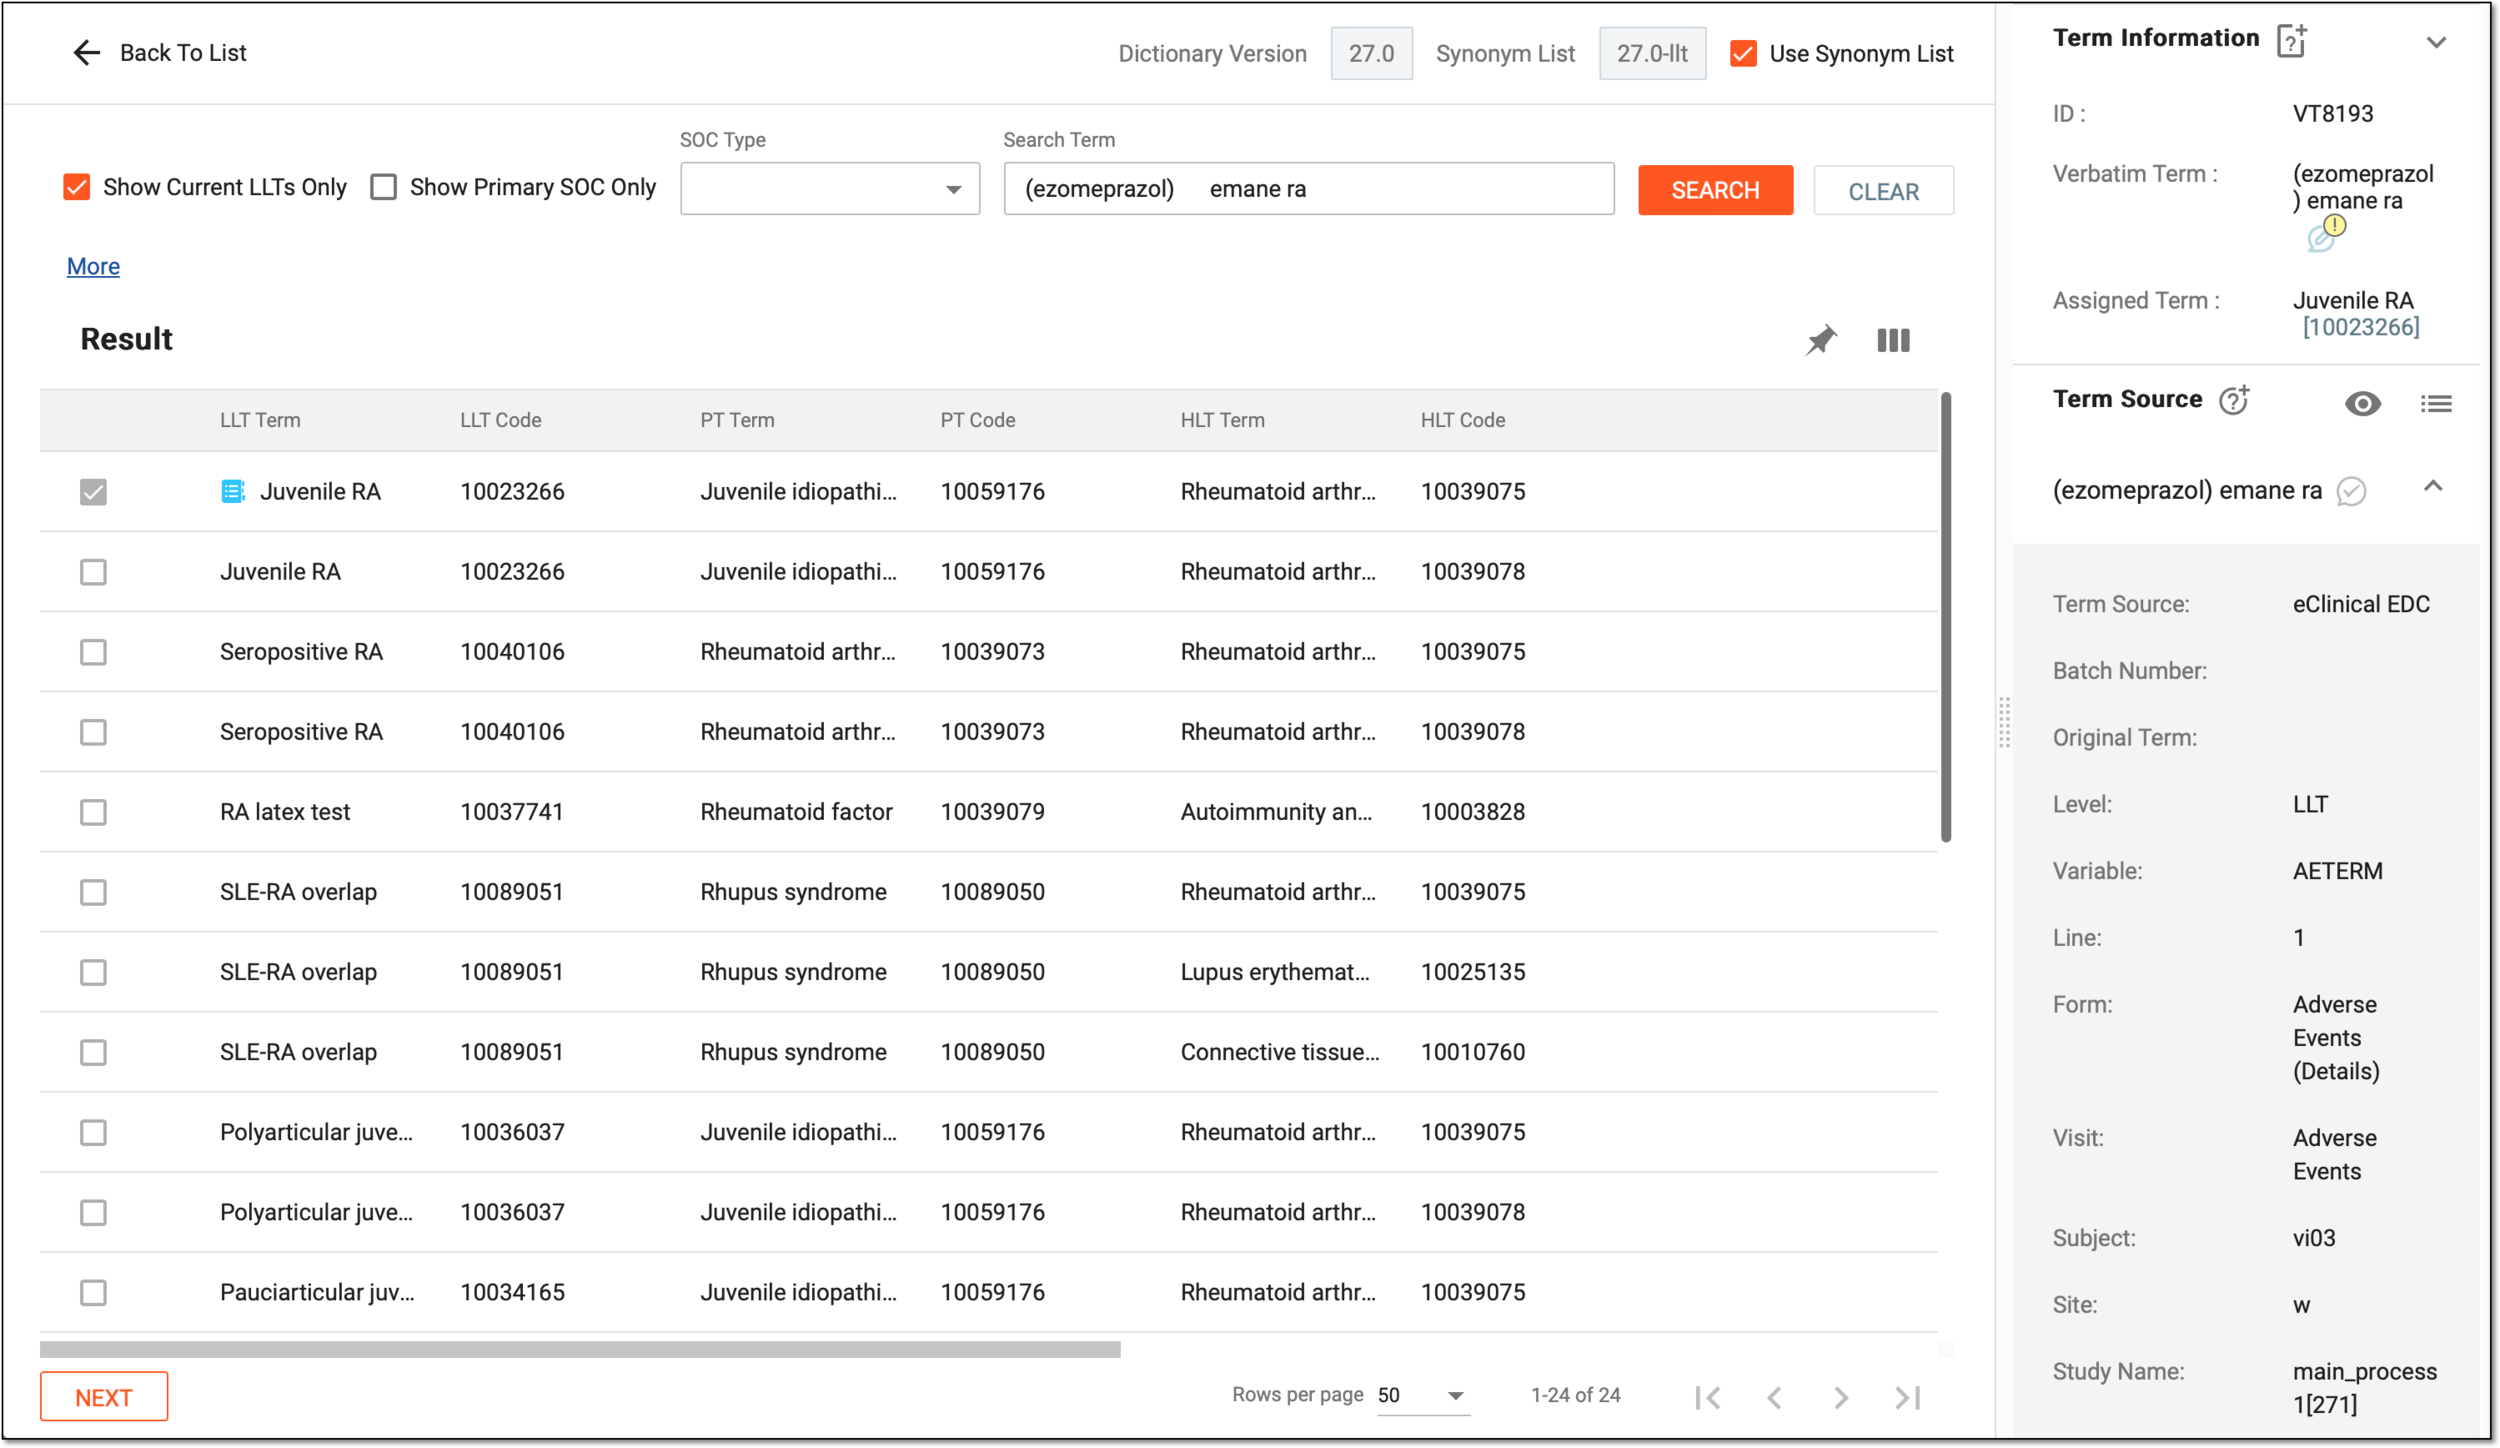Click the ID value VT8193
Viewport: 2500px width, 1448px height.
coord(2333,113)
